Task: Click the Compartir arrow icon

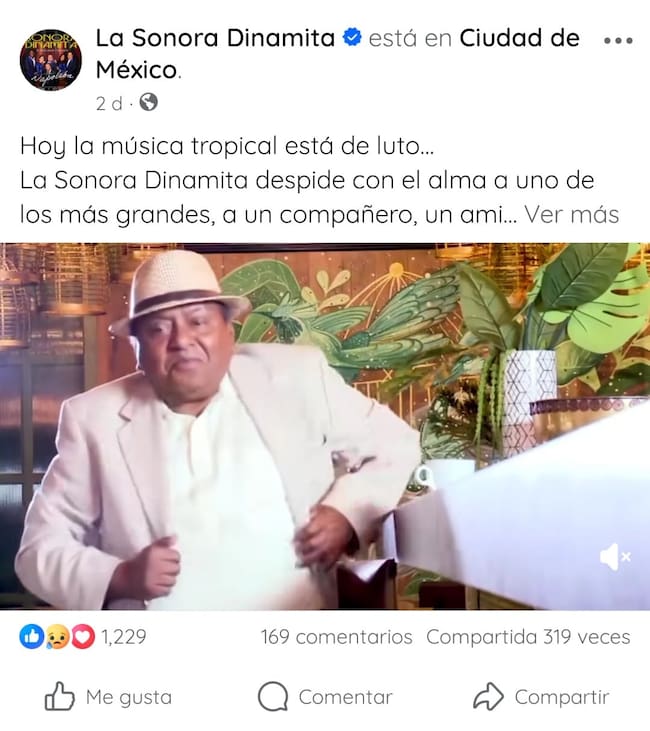Action: click(488, 697)
